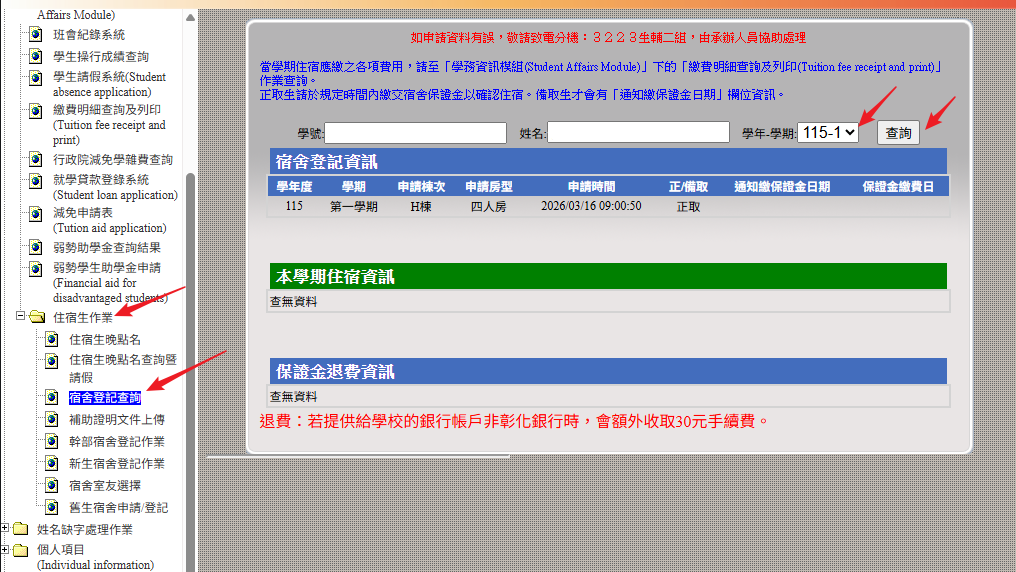Open the 學年-學期 dropdown showing 115-1
The image size is (1016, 572).
[828, 132]
